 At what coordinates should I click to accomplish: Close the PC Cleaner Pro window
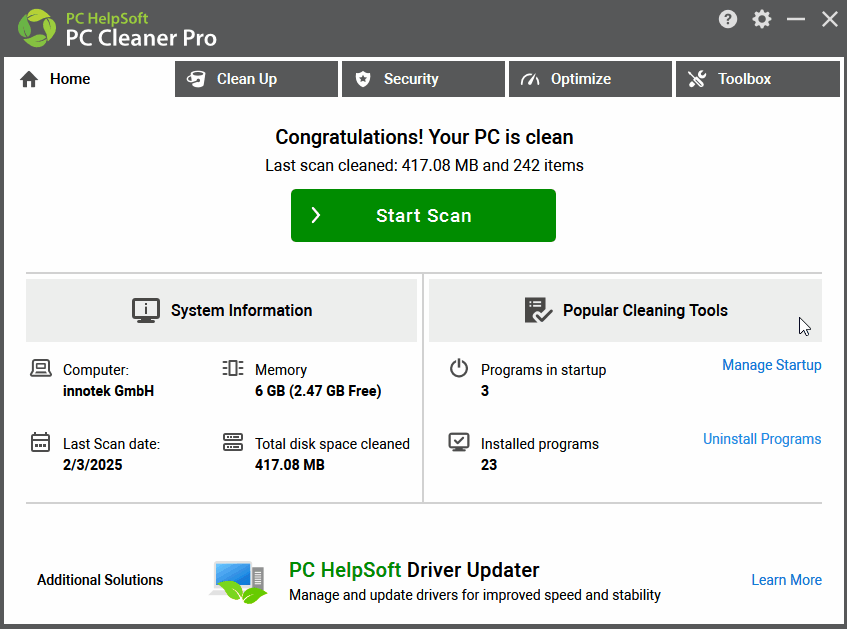point(830,19)
